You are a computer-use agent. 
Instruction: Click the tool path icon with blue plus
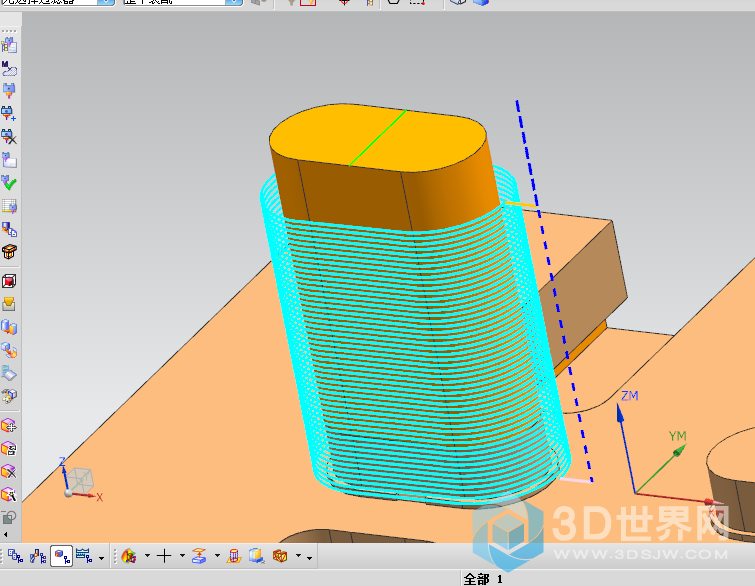(x=9, y=114)
